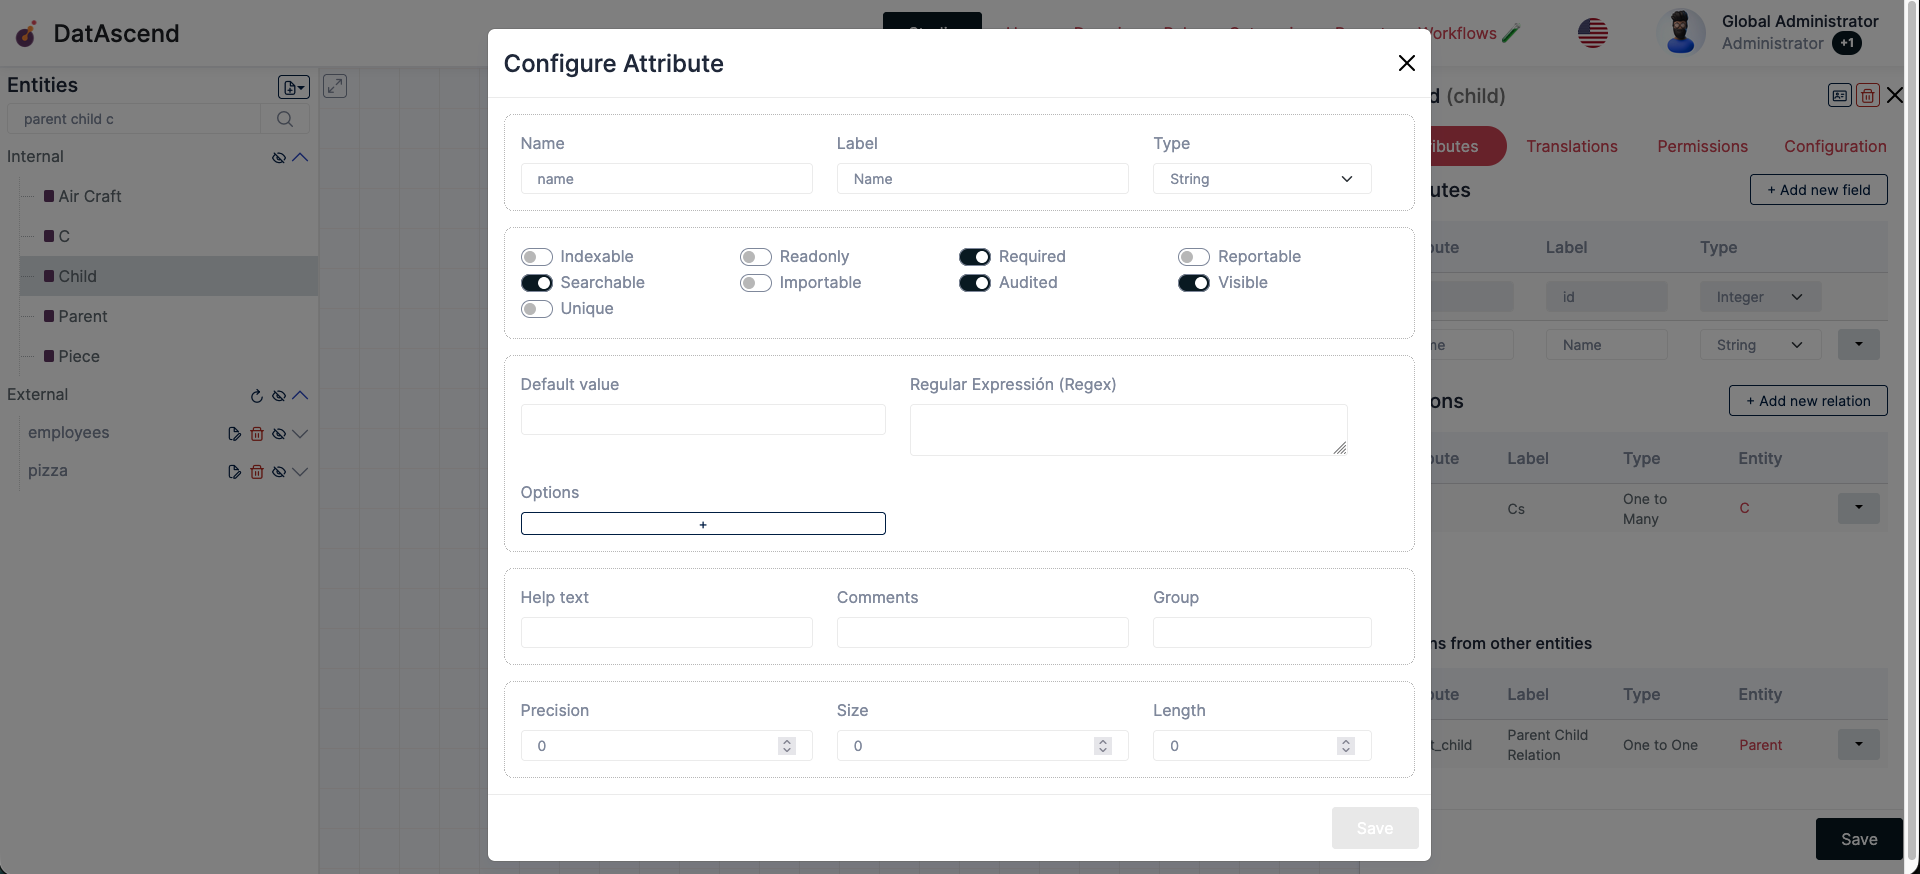Toggle employees visibility eye icon

[279, 434]
